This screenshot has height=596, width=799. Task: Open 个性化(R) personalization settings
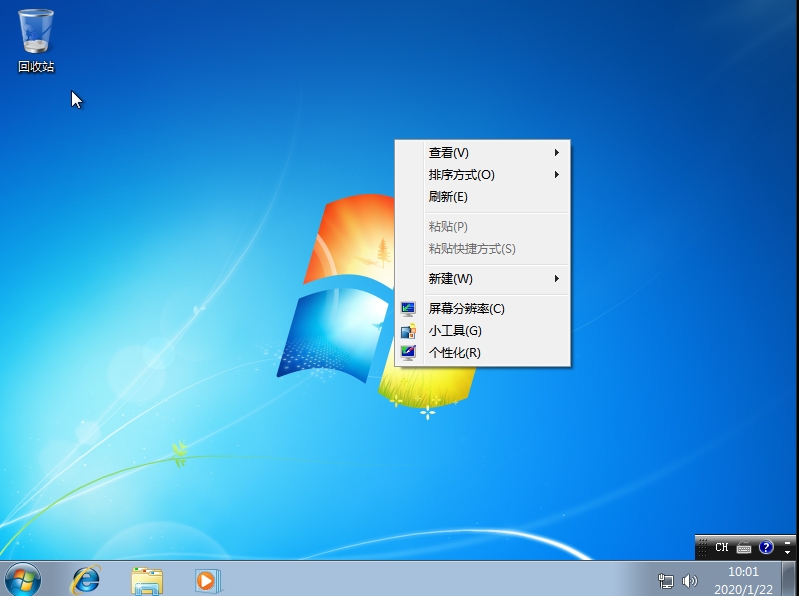(x=483, y=353)
